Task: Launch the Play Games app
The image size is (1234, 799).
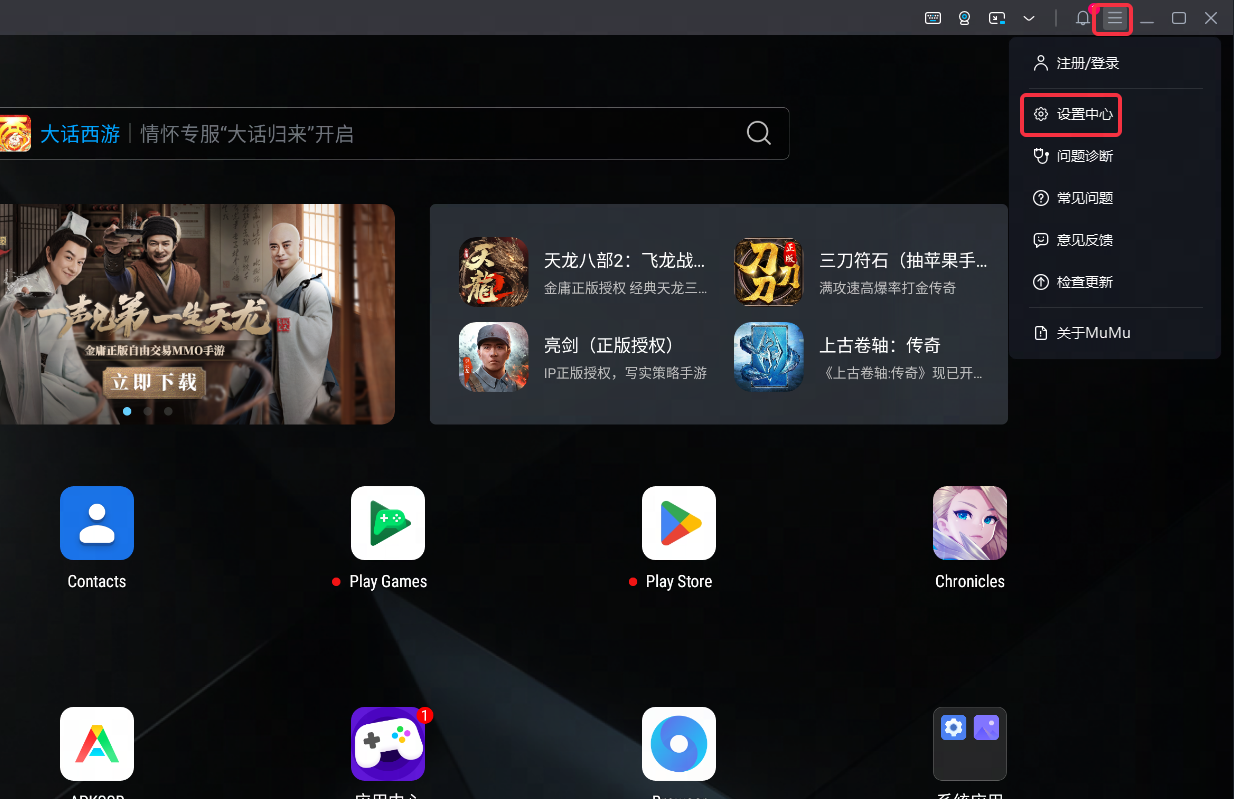Action: click(388, 523)
